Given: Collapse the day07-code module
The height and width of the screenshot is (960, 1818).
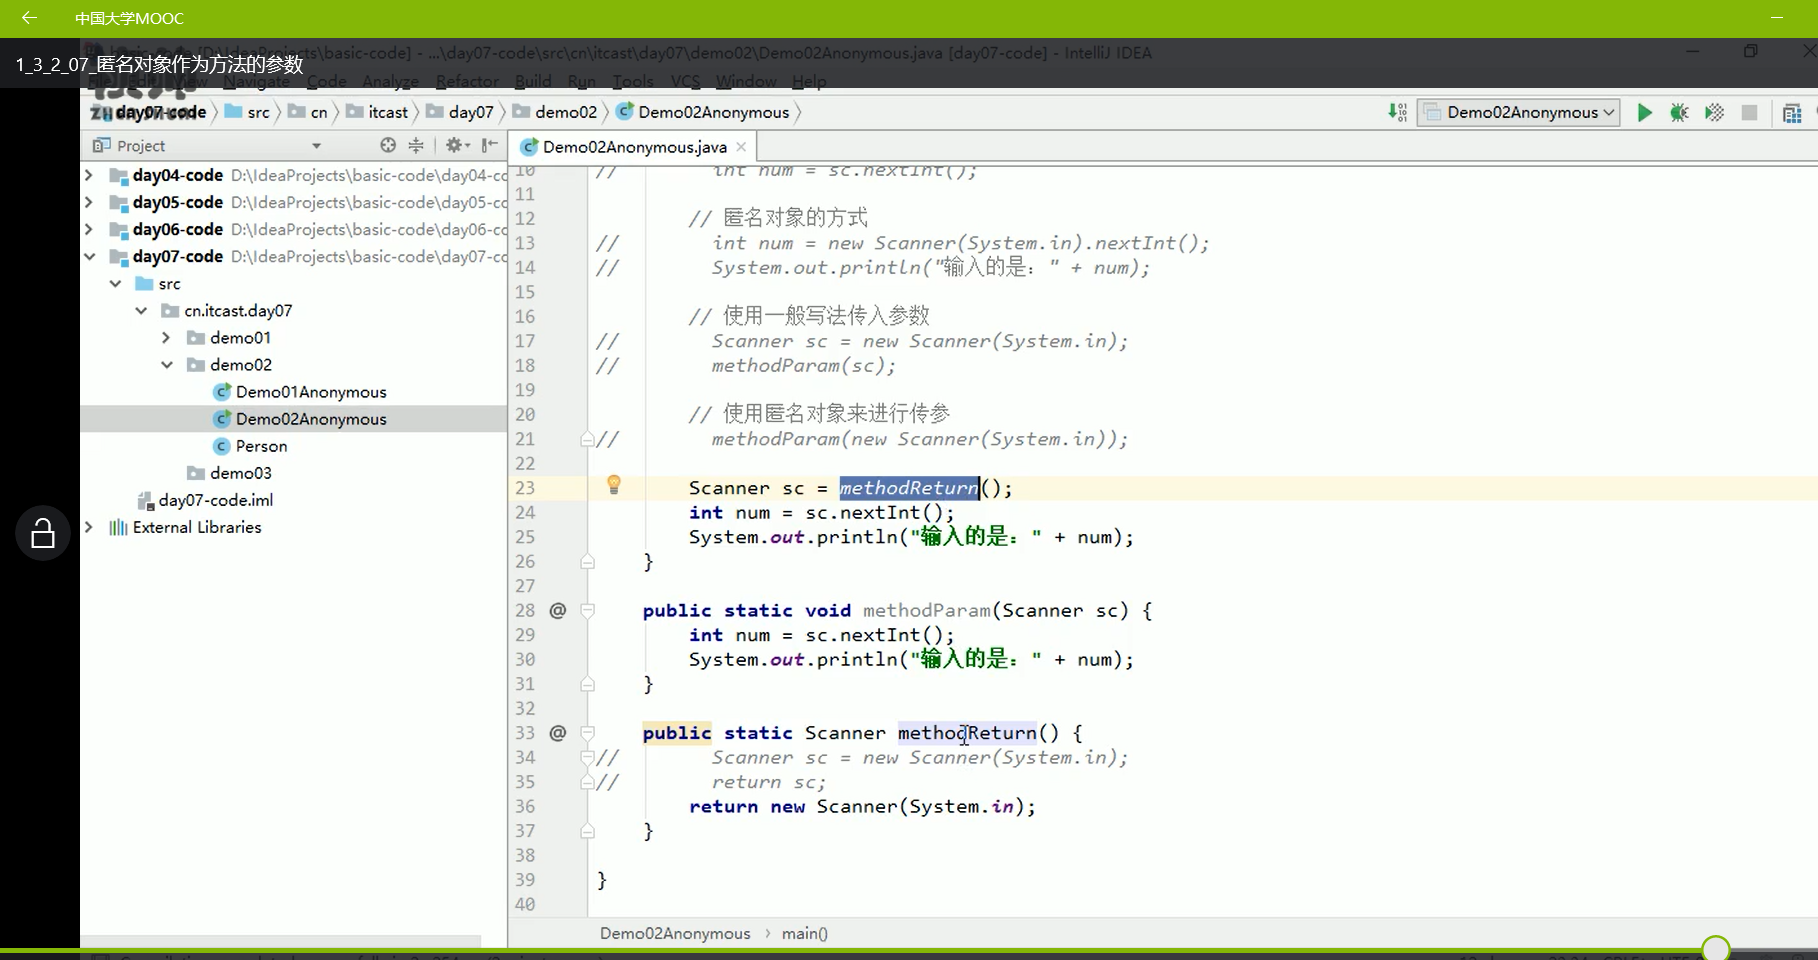Looking at the screenshot, I should pyautogui.click(x=89, y=256).
